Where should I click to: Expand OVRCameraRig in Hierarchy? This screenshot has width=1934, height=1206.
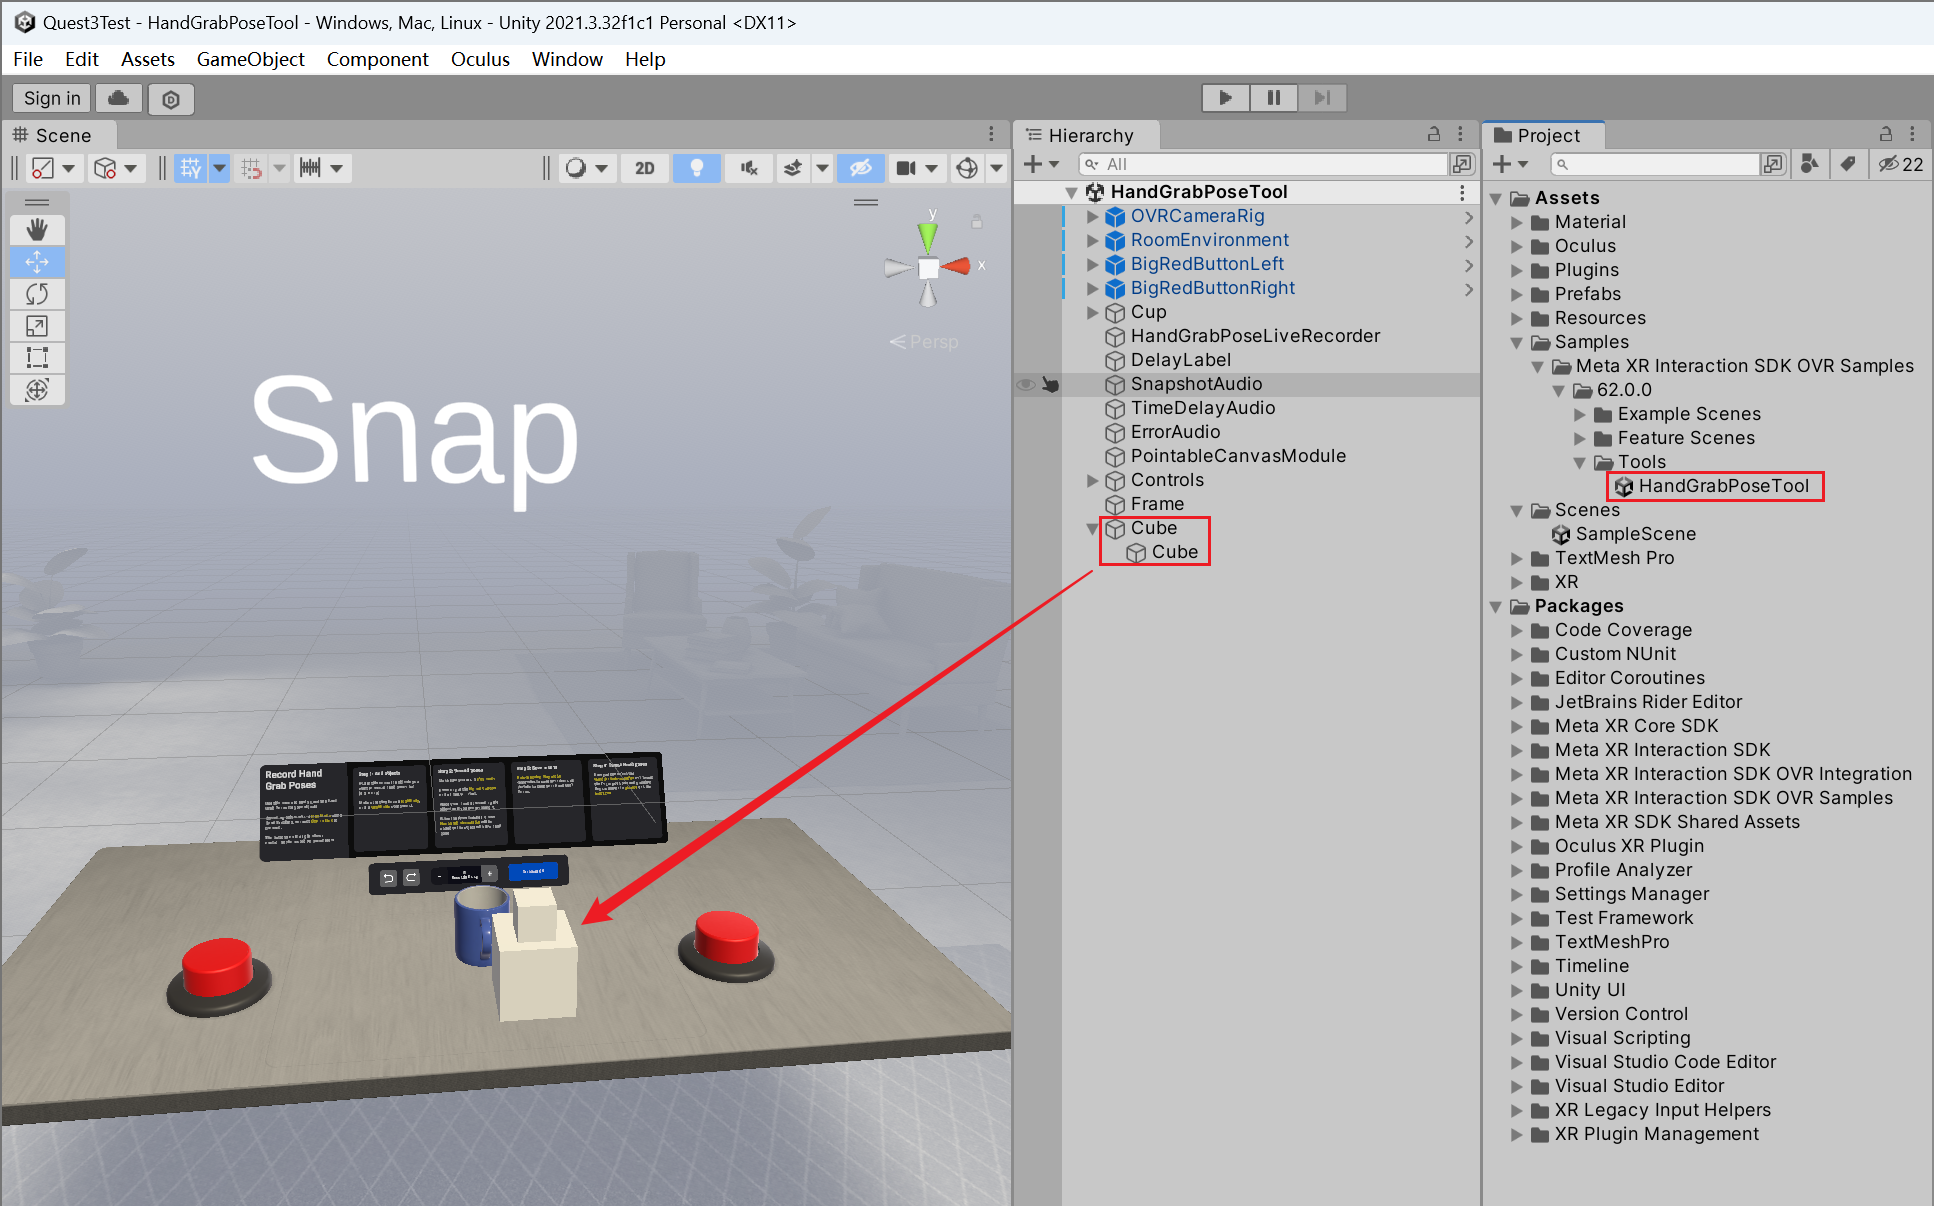click(1092, 216)
